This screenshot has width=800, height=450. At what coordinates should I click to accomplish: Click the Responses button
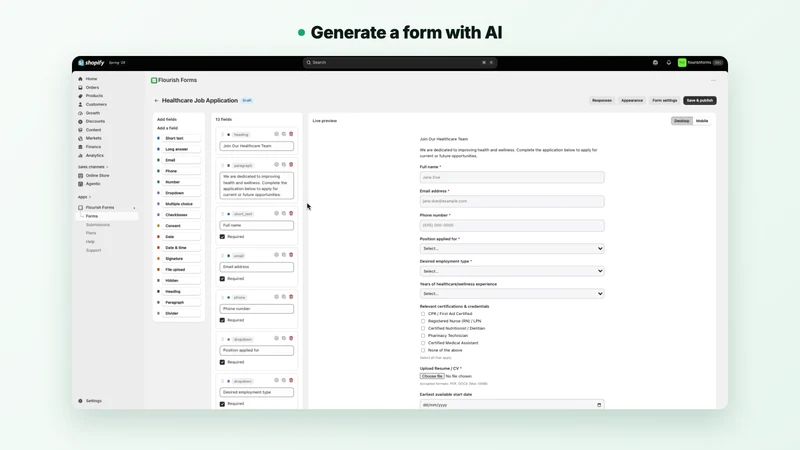coord(602,101)
